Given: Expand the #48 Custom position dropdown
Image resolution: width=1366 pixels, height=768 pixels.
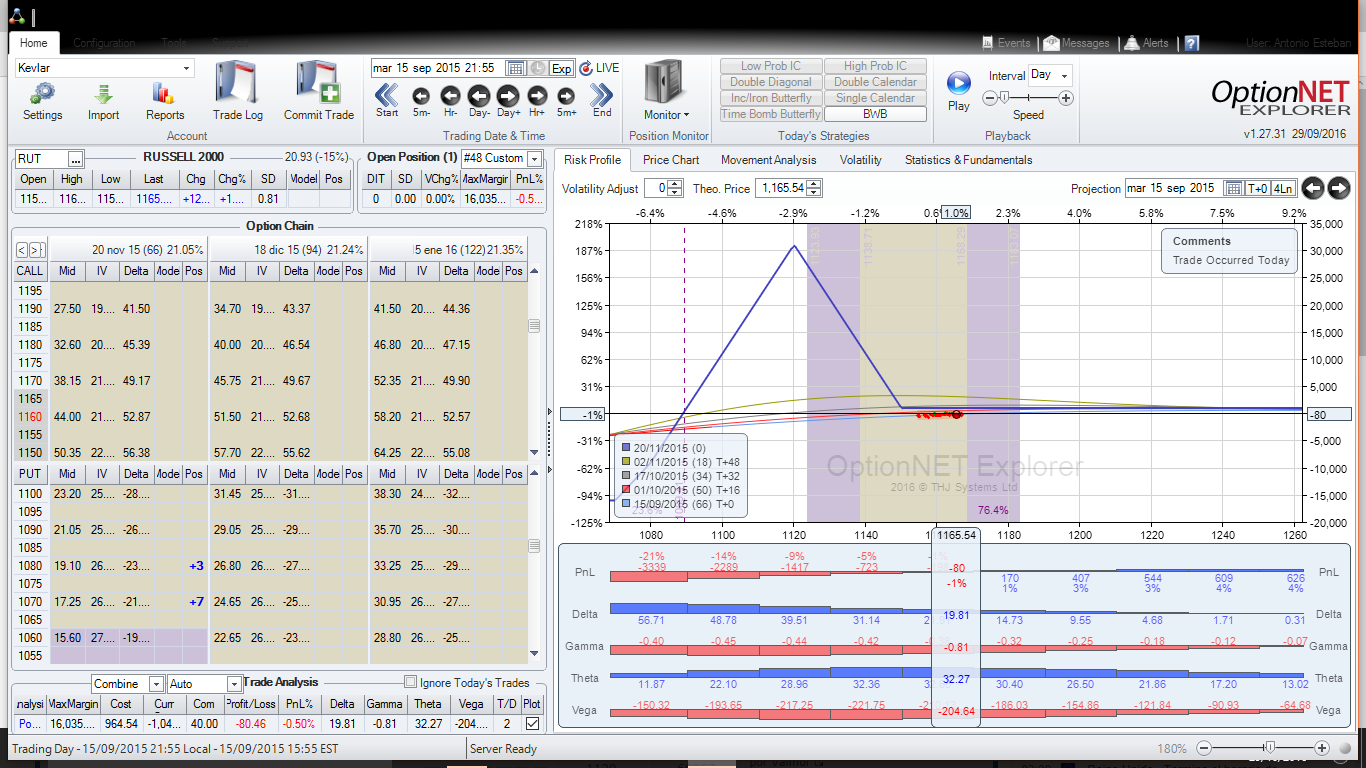Looking at the screenshot, I should tap(534, 158).
